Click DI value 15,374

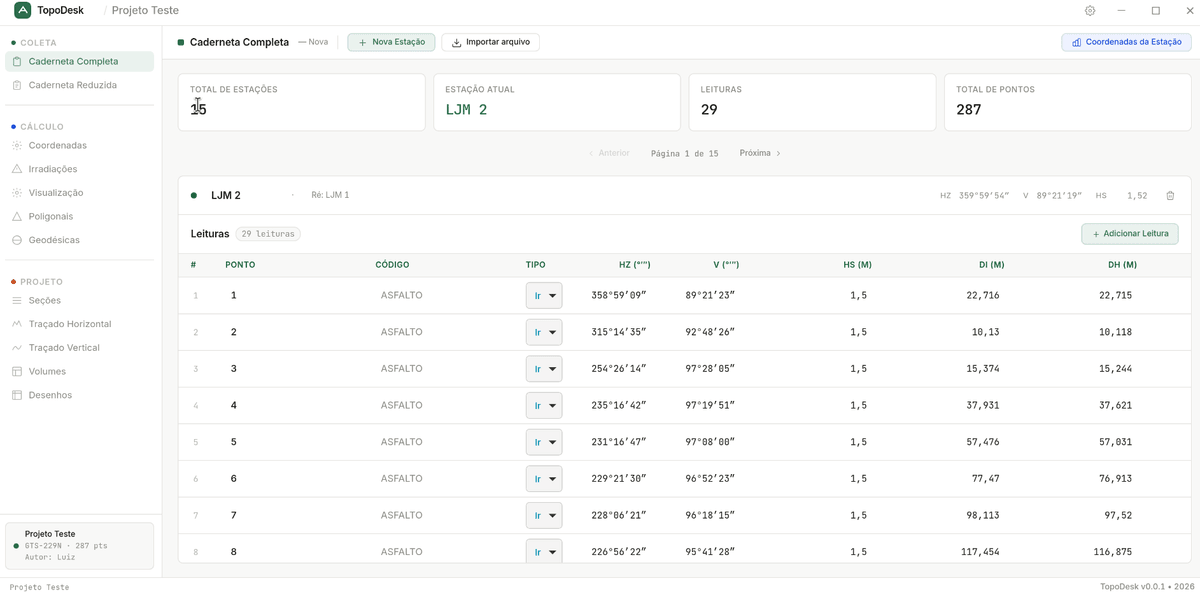click(983, 369)
